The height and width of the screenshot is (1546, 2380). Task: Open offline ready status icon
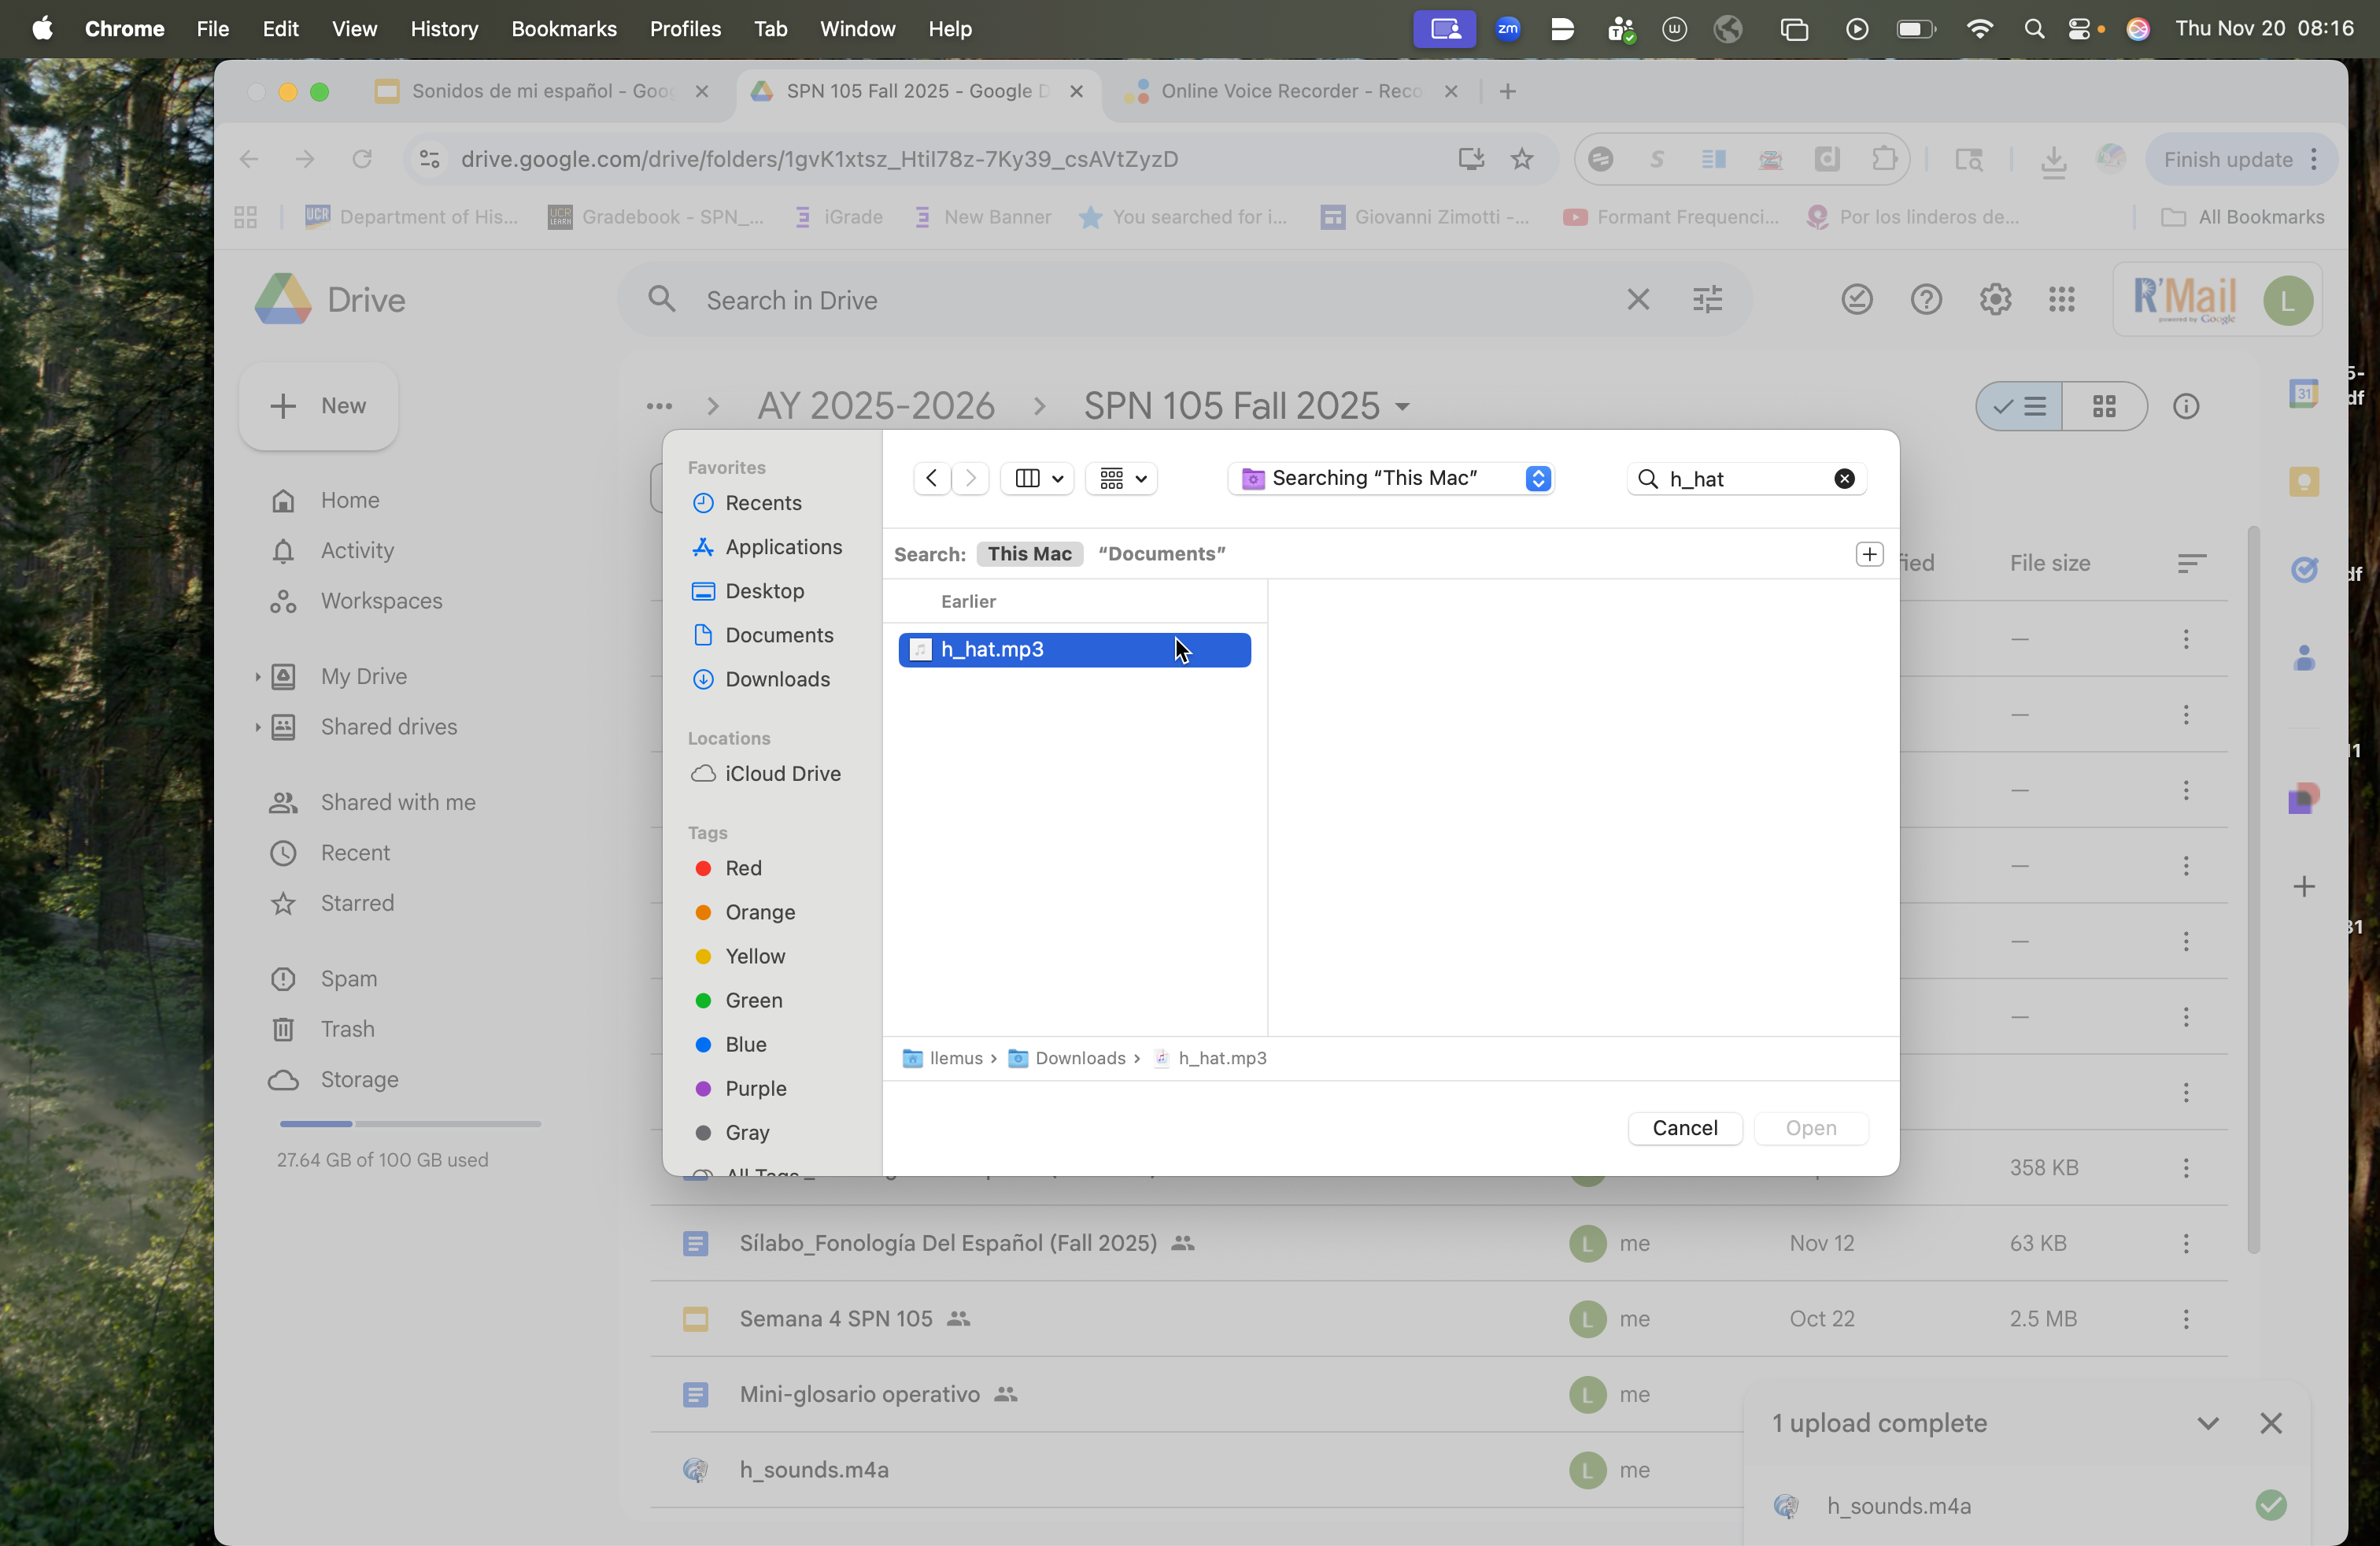click(1857, 299)
